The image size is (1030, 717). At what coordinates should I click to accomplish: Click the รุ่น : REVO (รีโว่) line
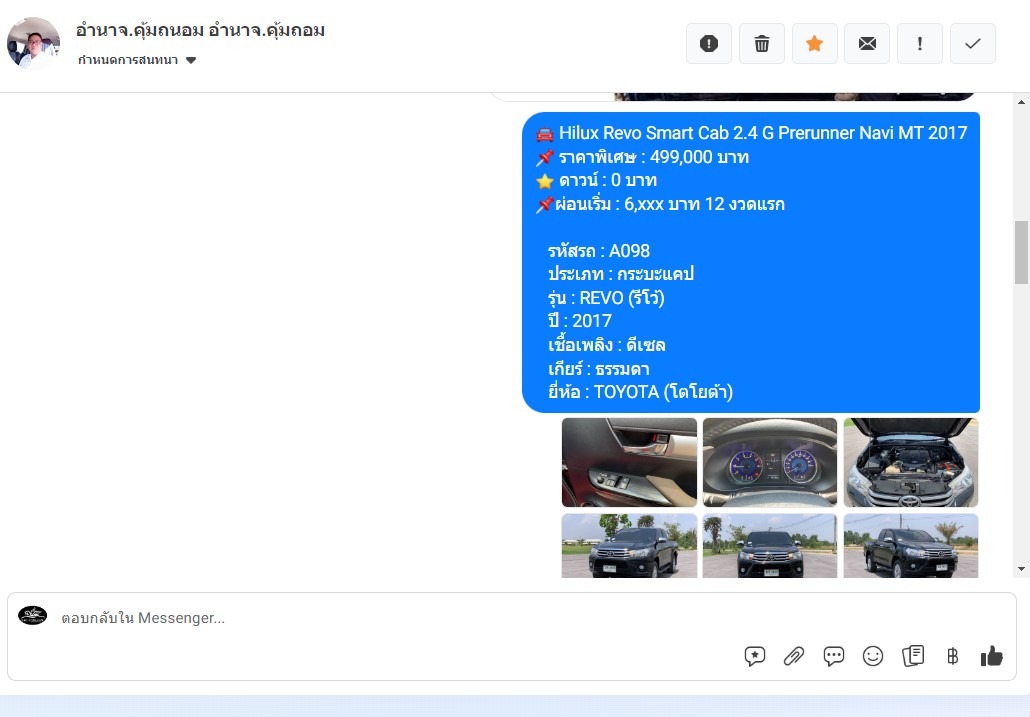606,297
